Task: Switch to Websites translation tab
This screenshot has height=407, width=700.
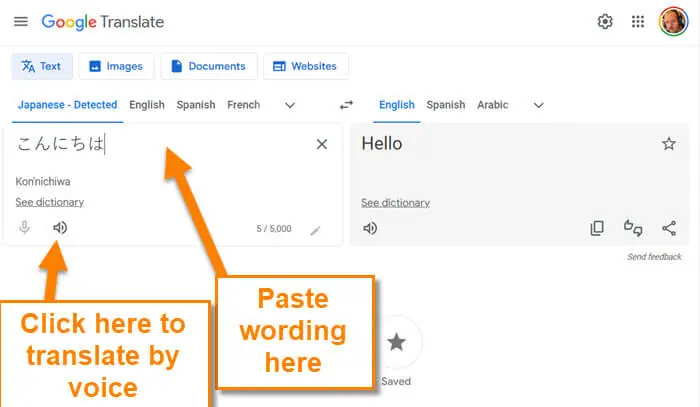Action: pos(306,66)
